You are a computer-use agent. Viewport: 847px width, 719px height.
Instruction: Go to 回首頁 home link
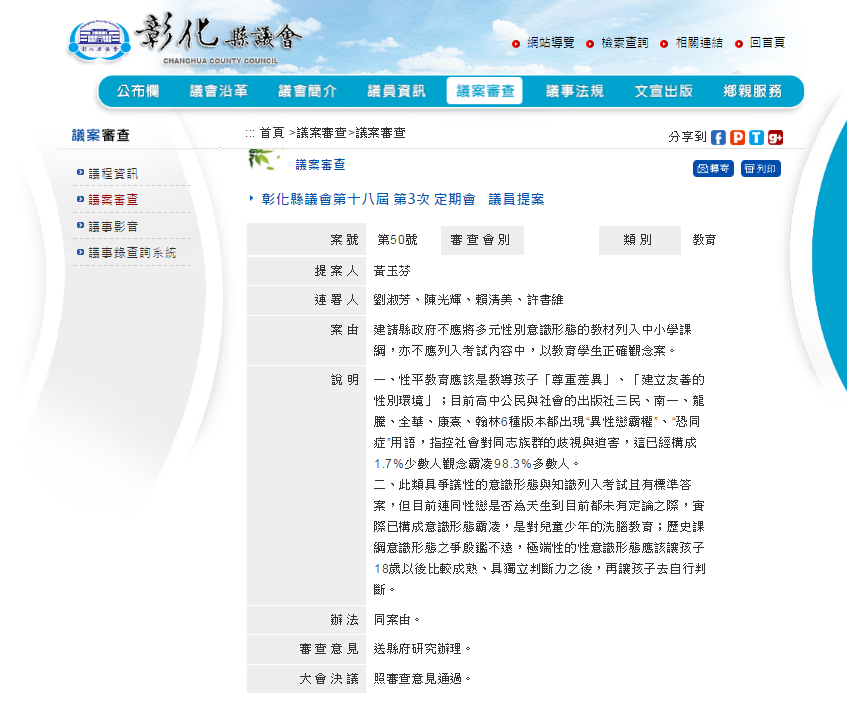click(767, 43)
